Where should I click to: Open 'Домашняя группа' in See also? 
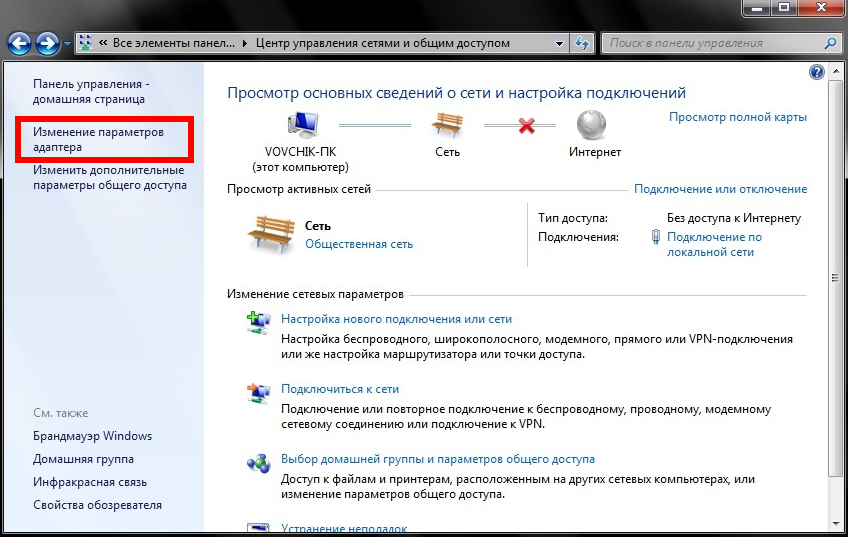tap(83, 459)
